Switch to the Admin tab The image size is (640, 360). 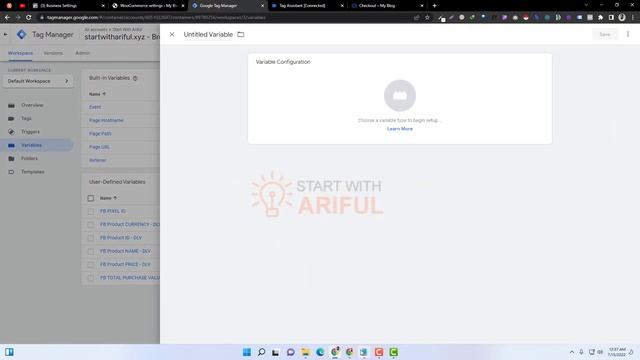tap(82, 53)
